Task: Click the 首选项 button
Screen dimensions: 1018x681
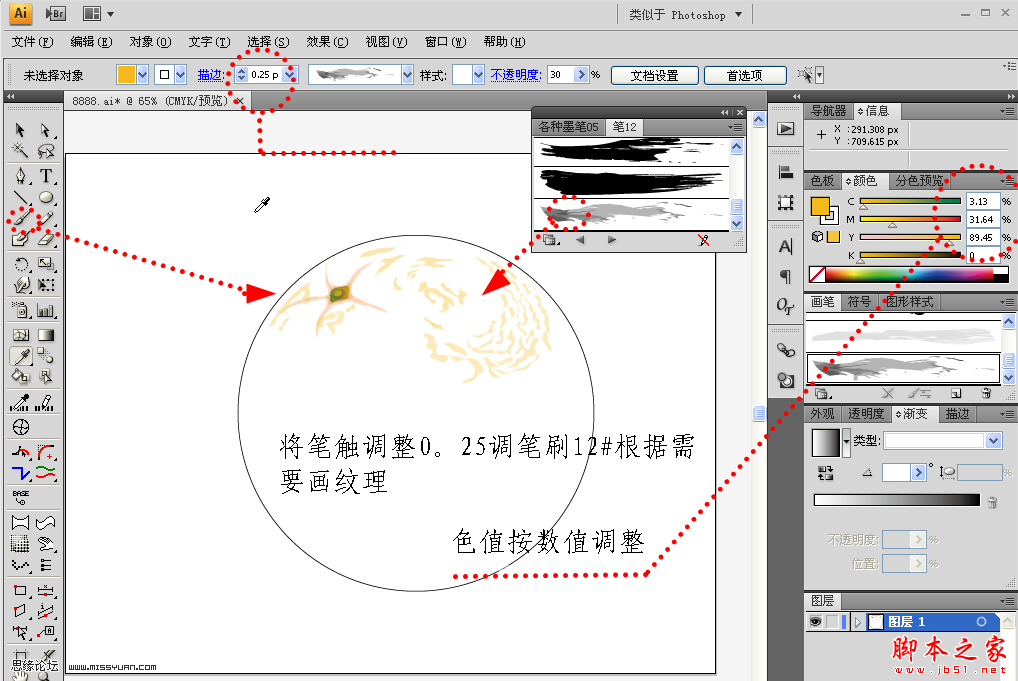Action: (744, 75)
